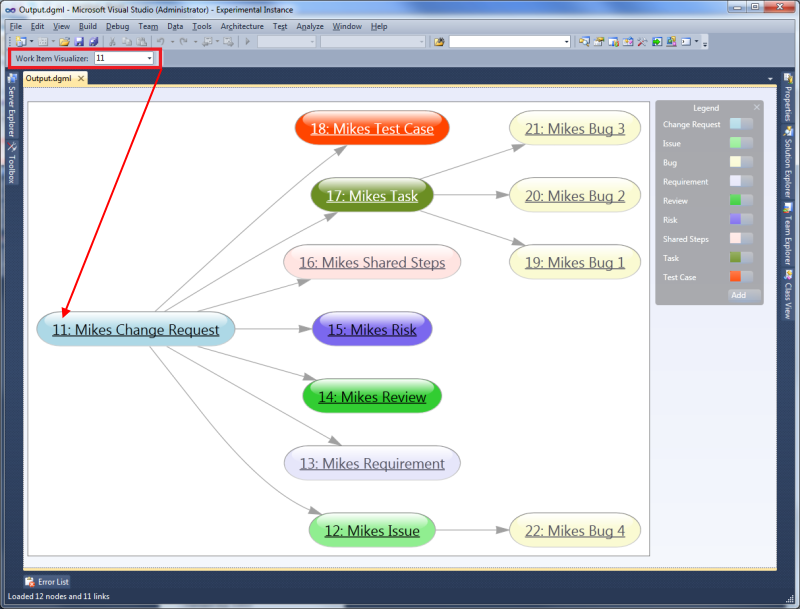Click the 17: Mikes Task node link

(372, 196)
